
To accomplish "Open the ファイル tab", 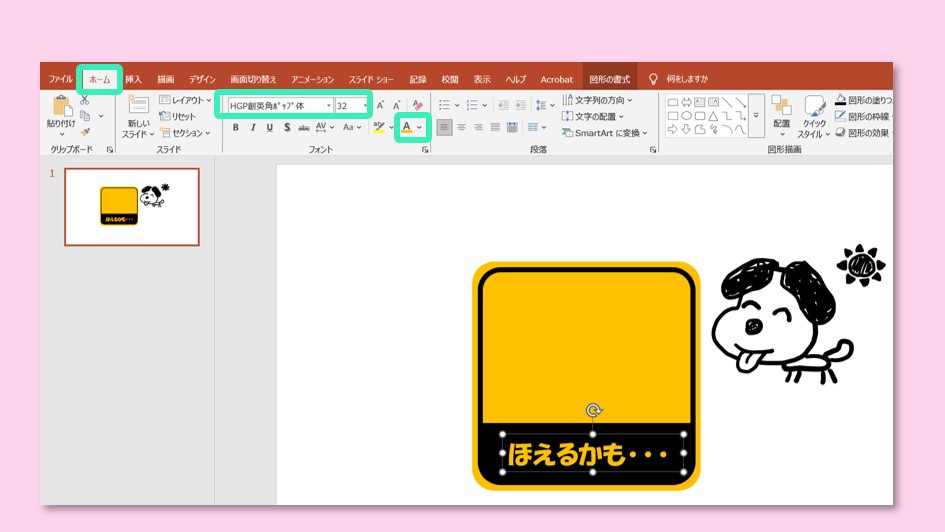I will (x=60, y=79).
